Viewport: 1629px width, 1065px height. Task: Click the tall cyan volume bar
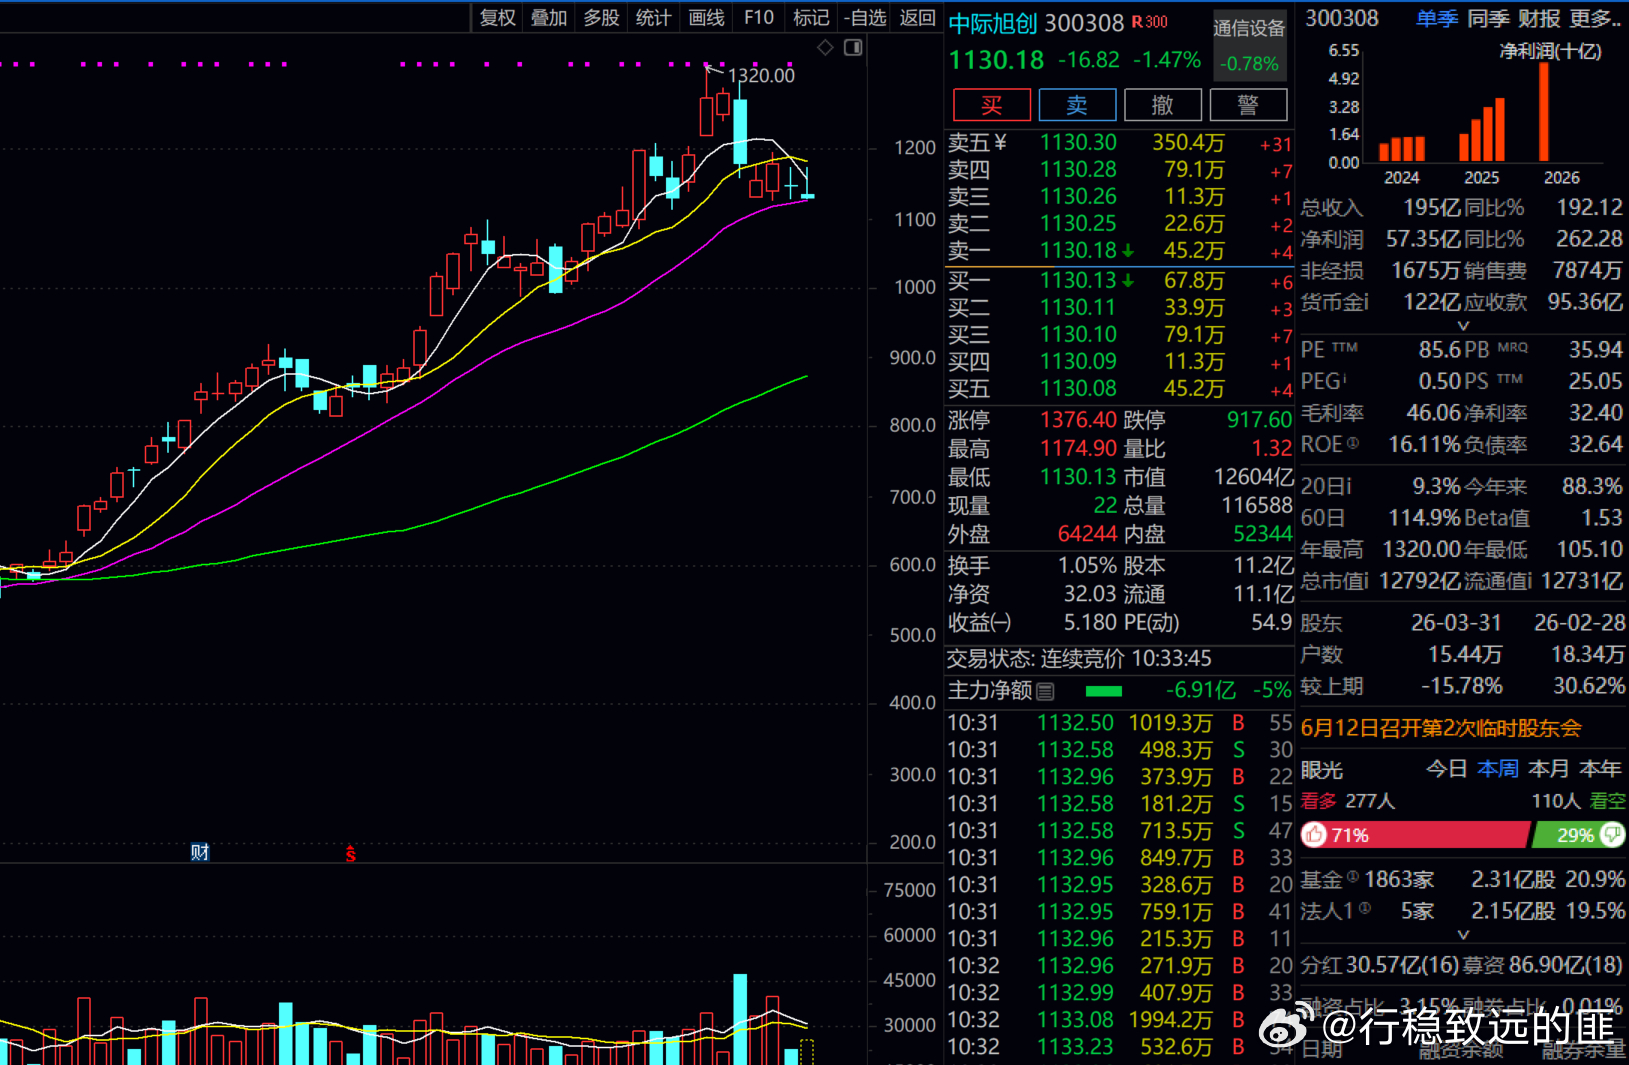740,1019
